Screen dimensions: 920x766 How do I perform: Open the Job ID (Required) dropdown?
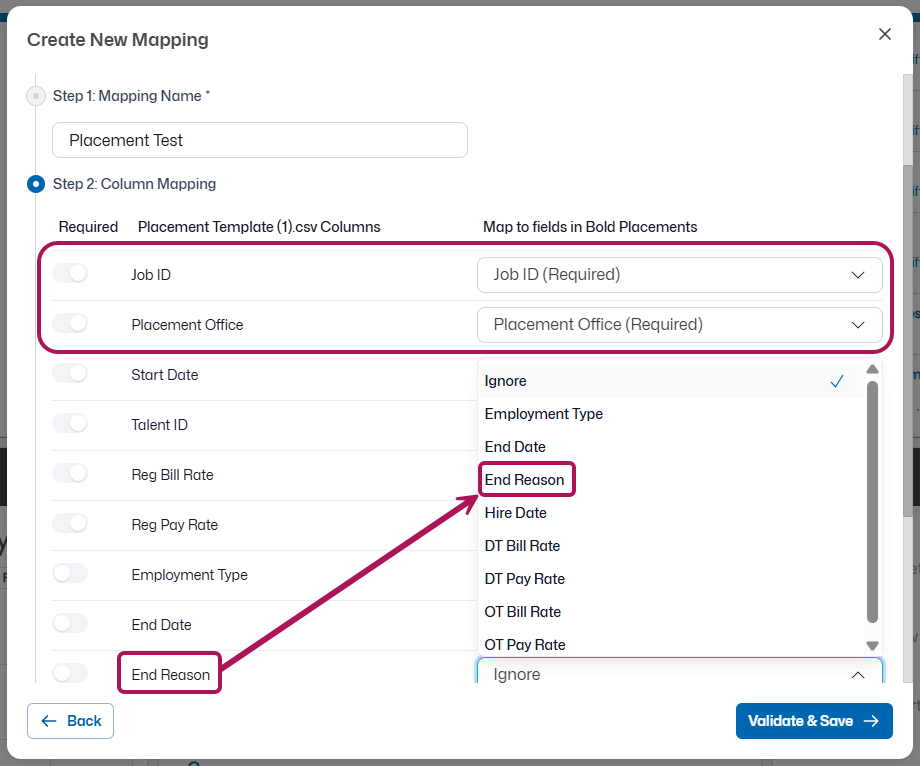click(x=679, y=274)
